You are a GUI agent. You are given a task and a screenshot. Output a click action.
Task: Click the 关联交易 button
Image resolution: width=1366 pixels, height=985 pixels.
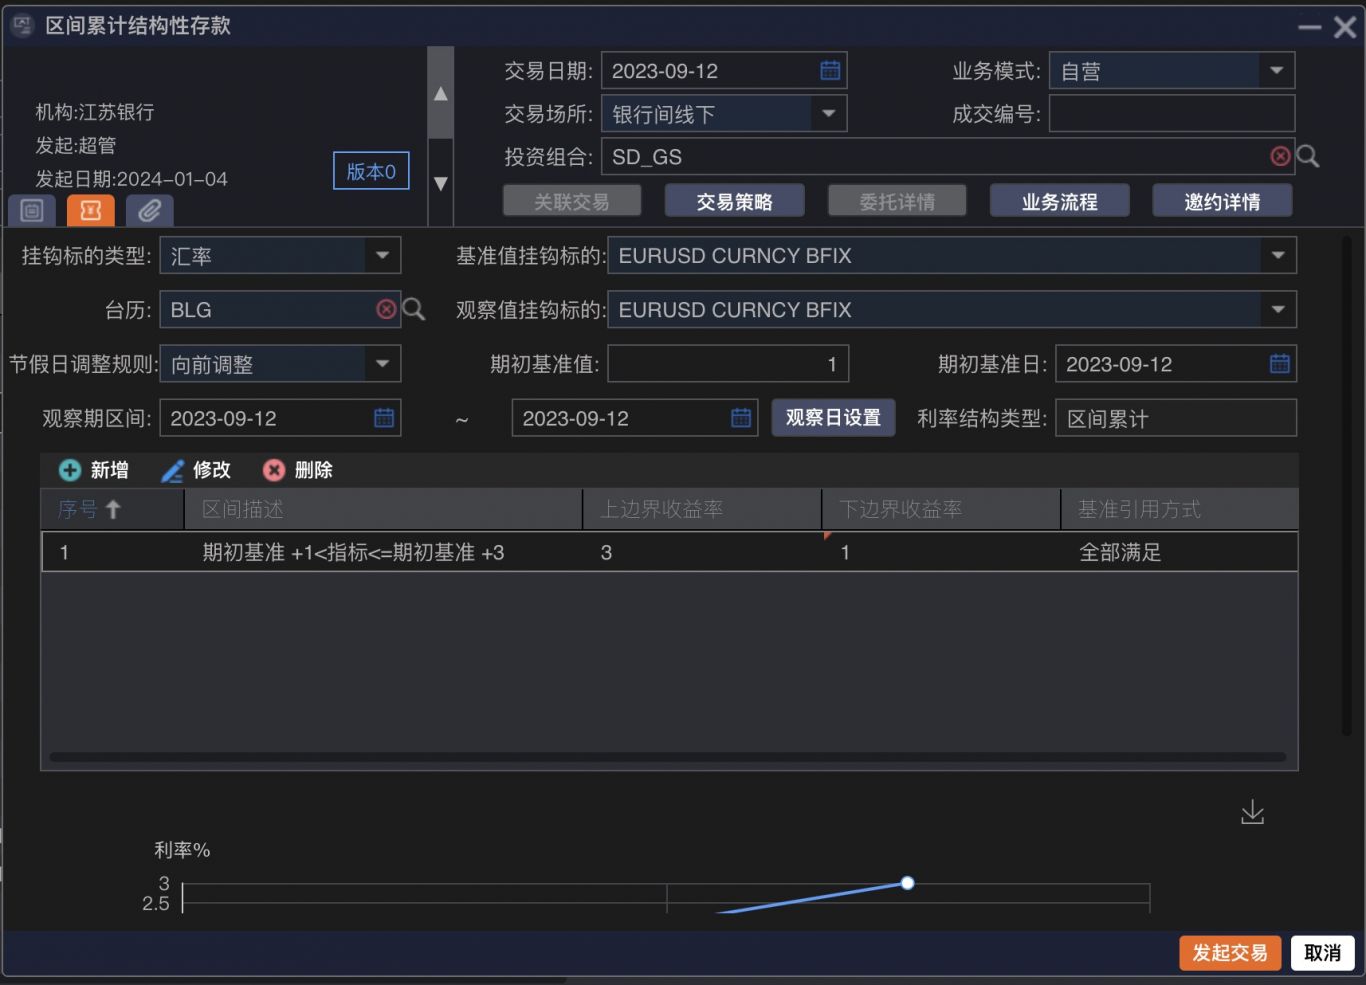click(x=572, y=201)
